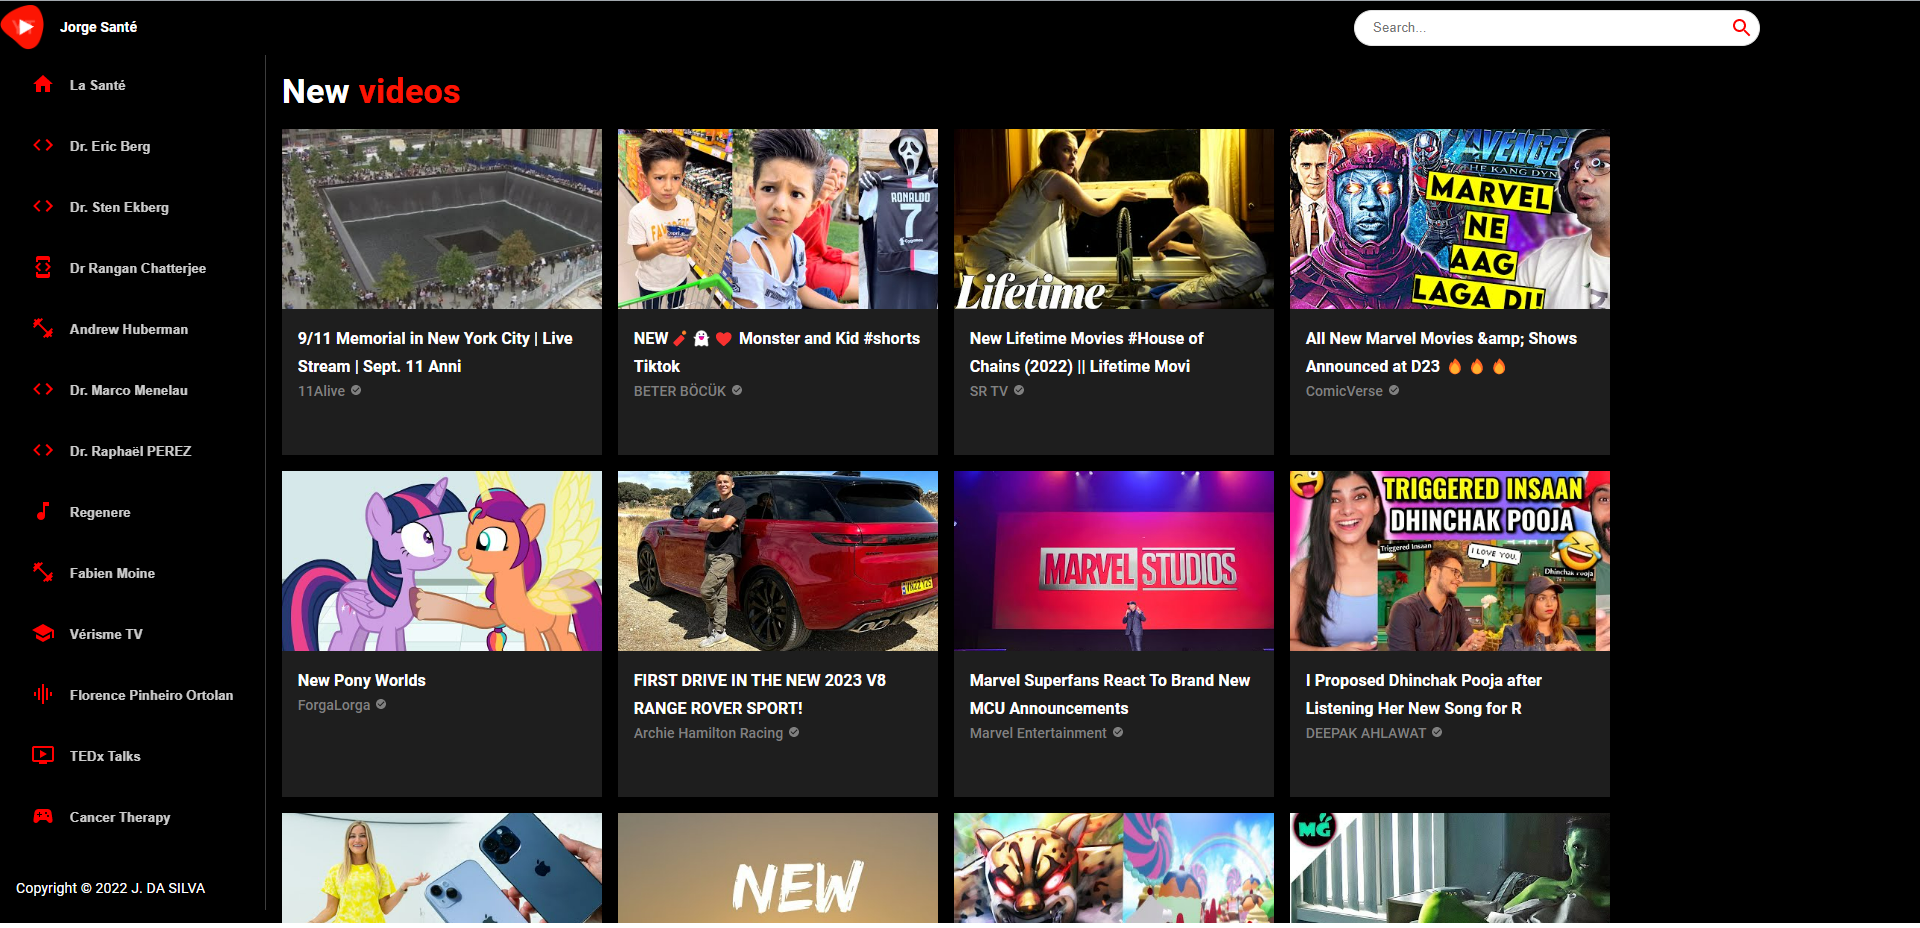Screen dimensions: 1920x928
Task: Visit the Archie Hamilton Racing channel name
Action: point(708,733)
